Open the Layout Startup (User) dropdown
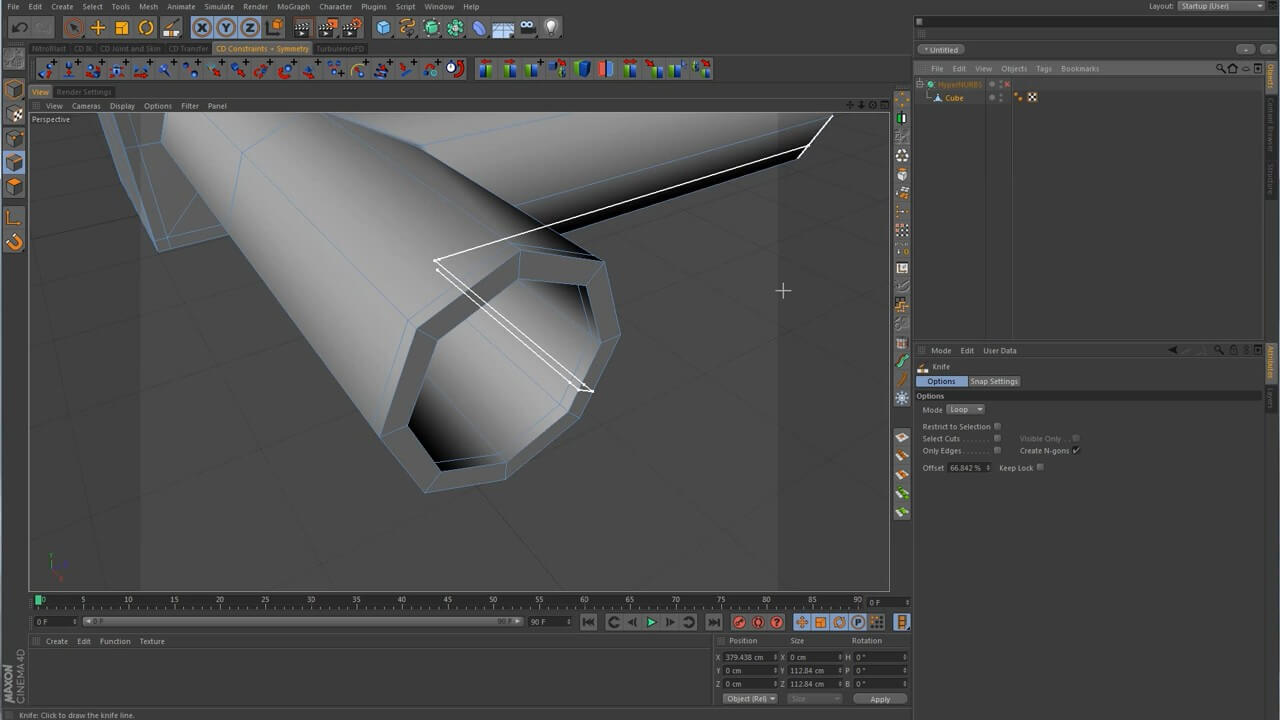This screenshot has height=720, width=1280. tap(1220, 6)
